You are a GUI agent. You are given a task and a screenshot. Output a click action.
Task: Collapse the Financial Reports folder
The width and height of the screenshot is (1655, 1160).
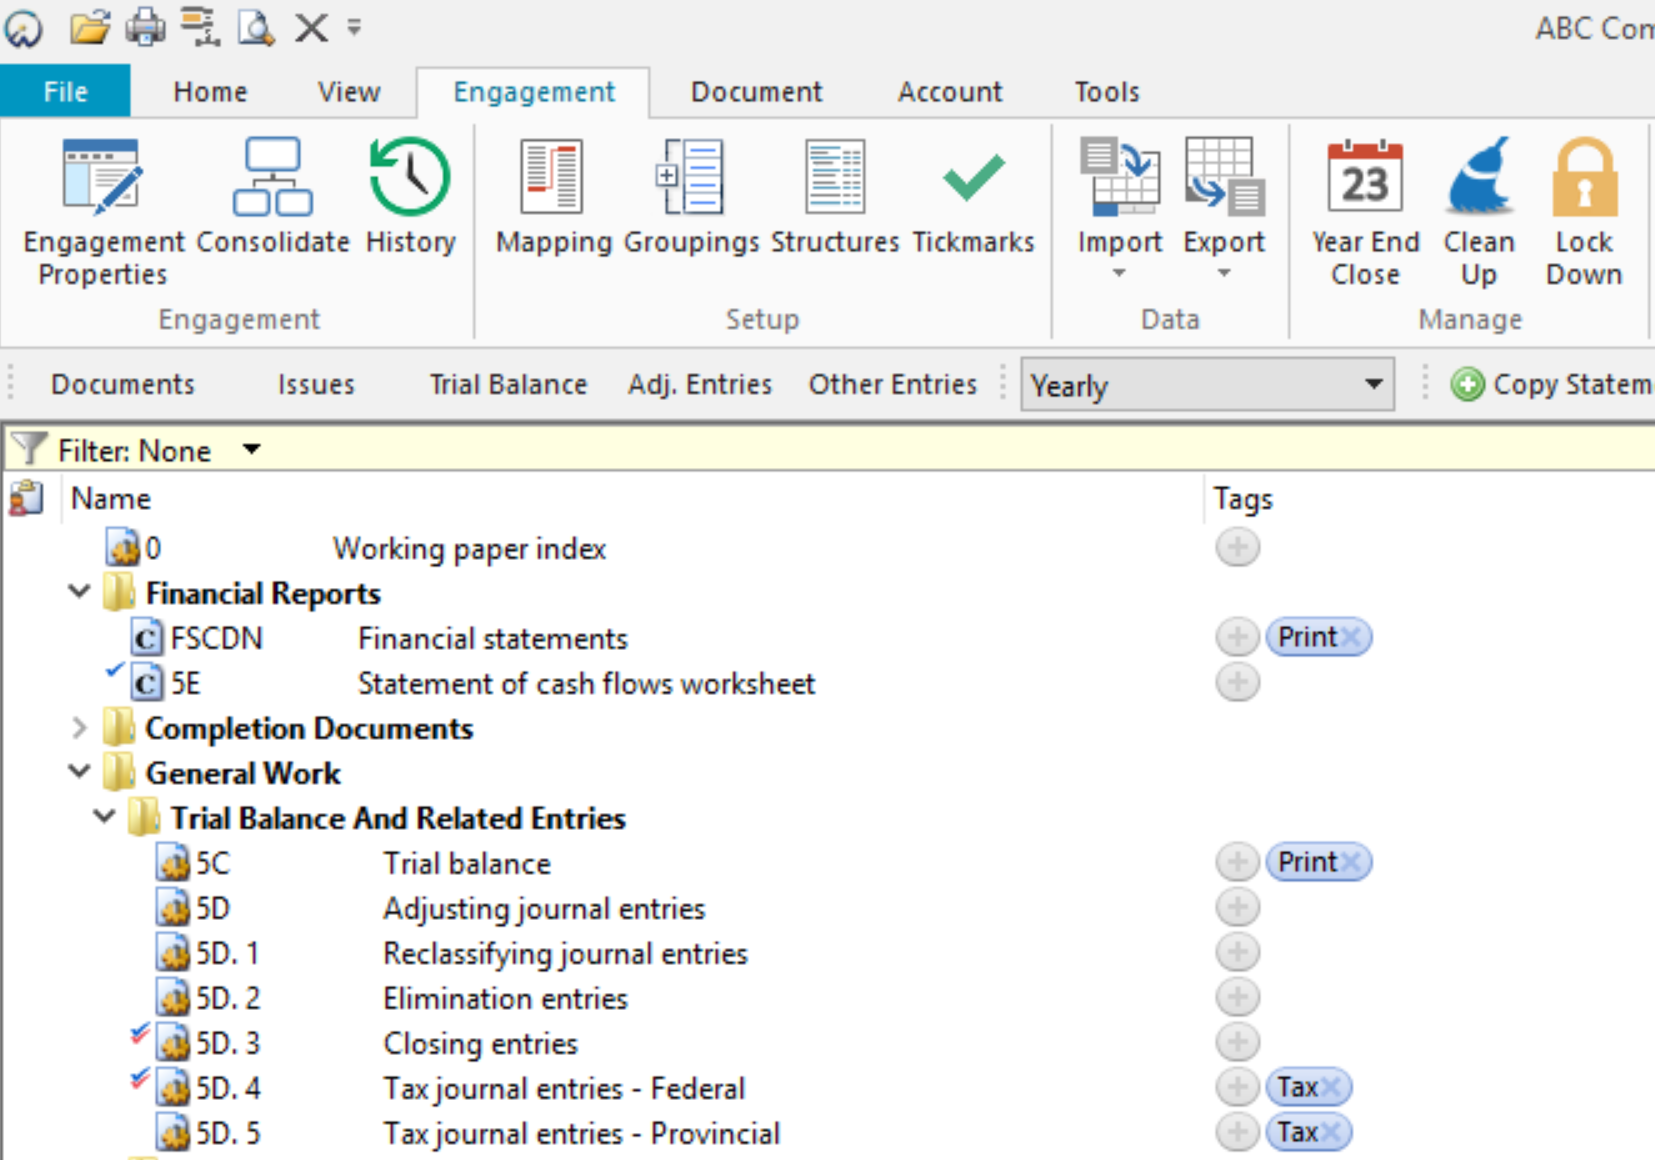tap(78, 591)
